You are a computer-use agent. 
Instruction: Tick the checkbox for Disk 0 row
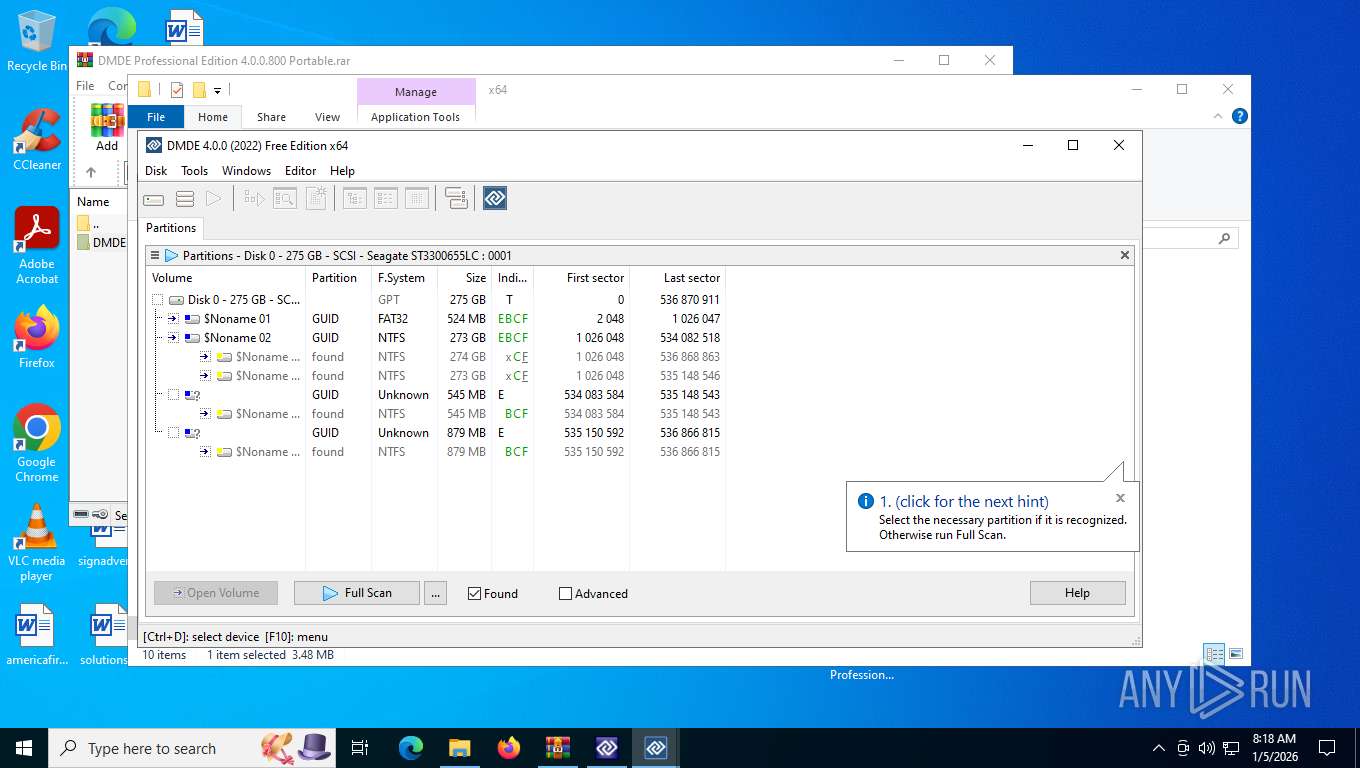157,300
